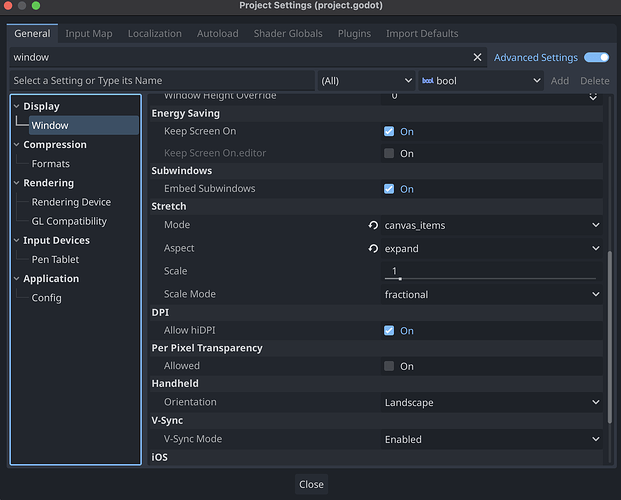Open V-Sync Mode Enabled dropdown

point(491,439)
